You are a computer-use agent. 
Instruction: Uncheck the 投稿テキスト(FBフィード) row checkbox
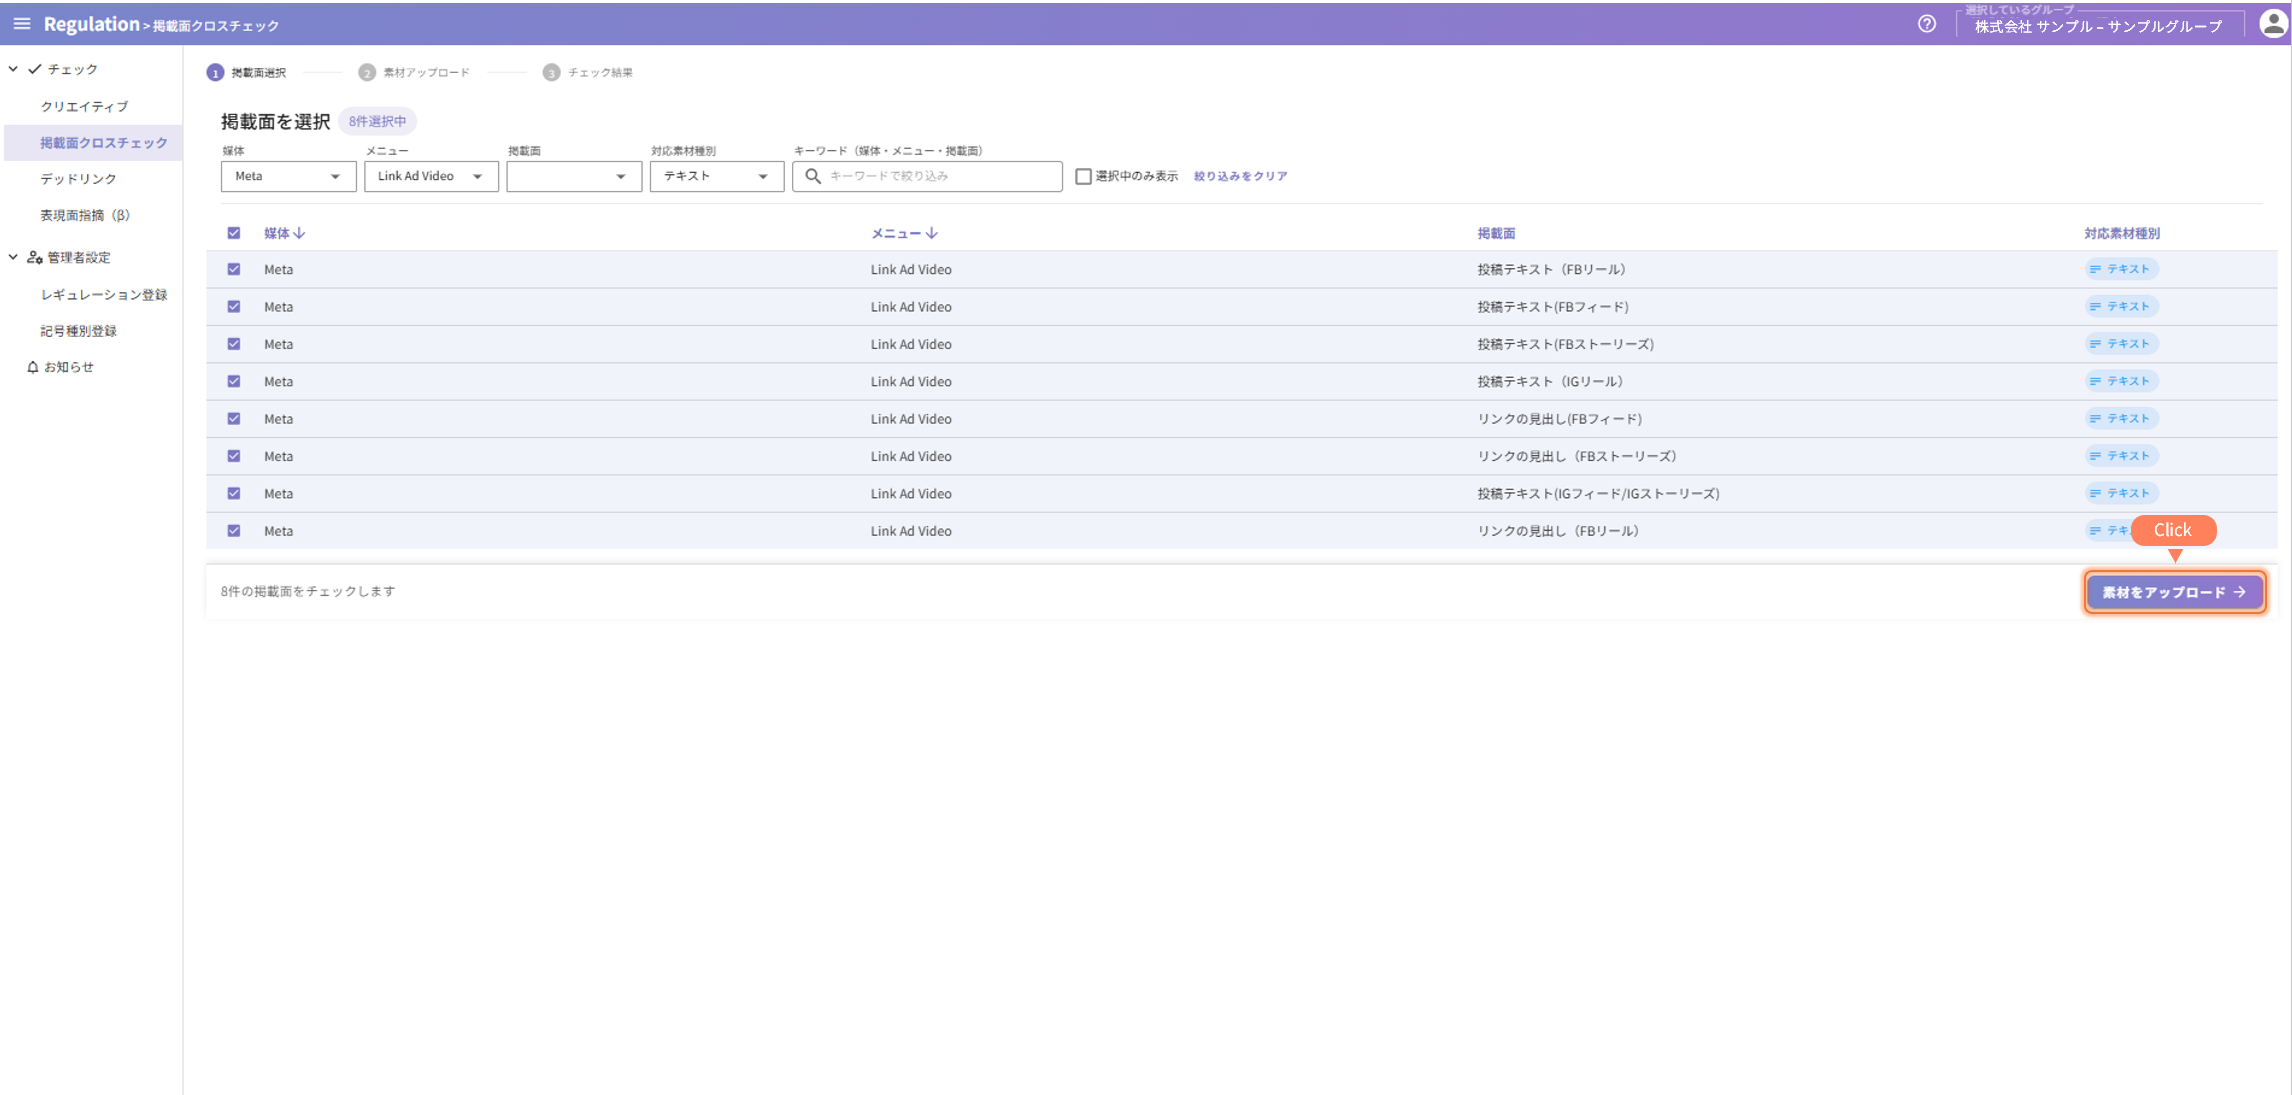[234, 307]
